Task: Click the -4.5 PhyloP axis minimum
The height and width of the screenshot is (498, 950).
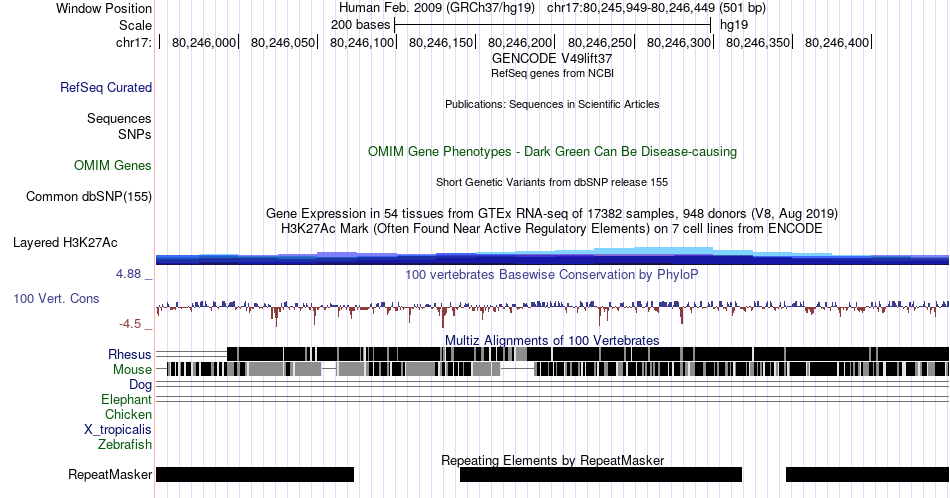Action: pos(130,324)
